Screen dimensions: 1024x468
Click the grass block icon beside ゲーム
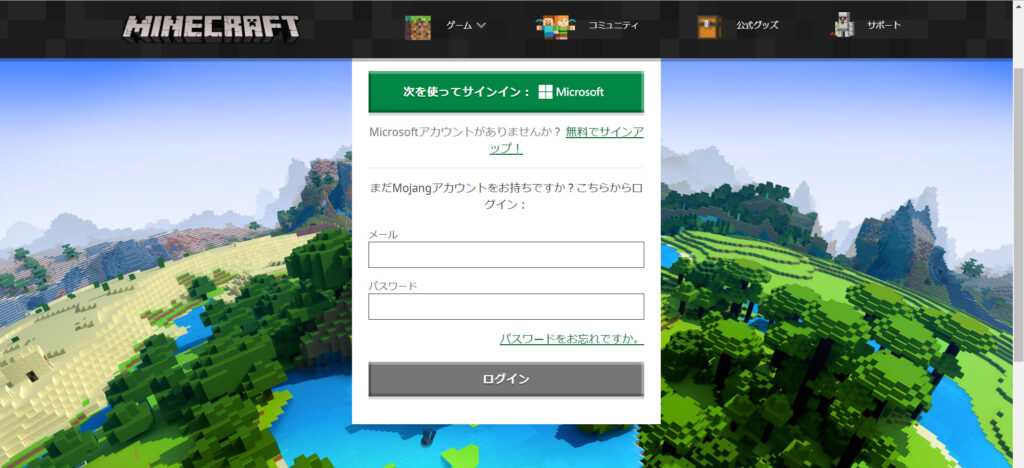pos(417,27)
